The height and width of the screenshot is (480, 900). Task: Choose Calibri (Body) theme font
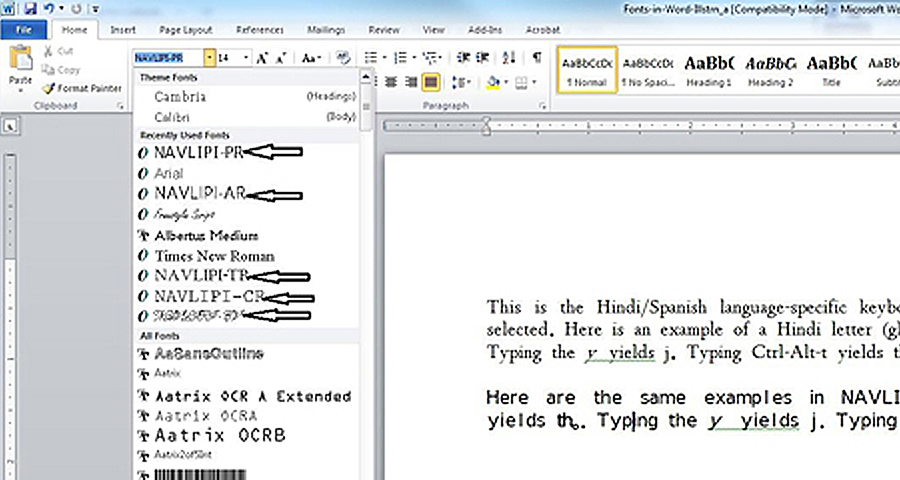click(x=247, y=117)
